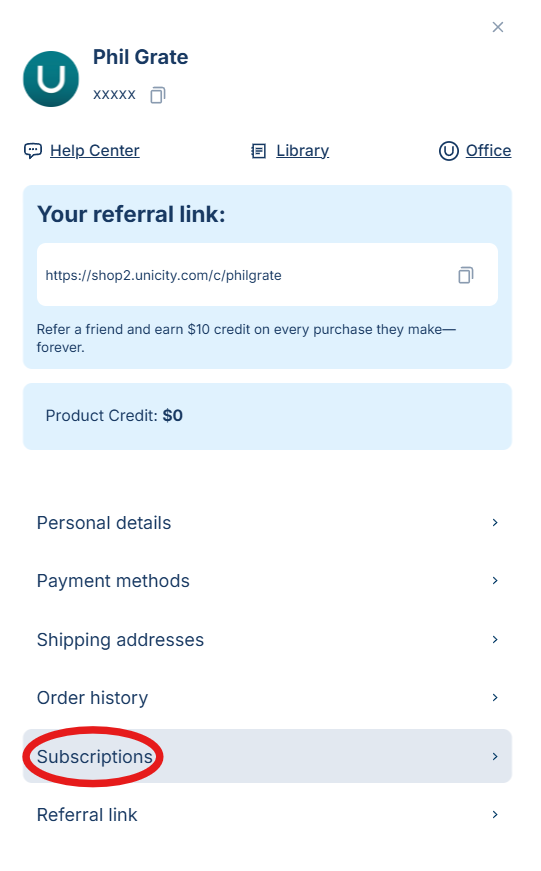The image size is (541, 871).
Task: Open Payment methods menu item
Action: click(x=267, y=580)
